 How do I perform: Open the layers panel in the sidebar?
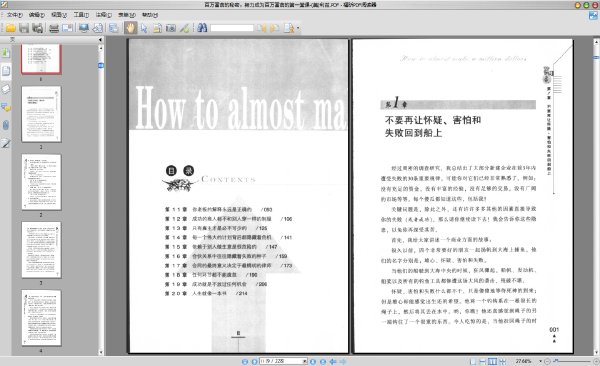5,89
